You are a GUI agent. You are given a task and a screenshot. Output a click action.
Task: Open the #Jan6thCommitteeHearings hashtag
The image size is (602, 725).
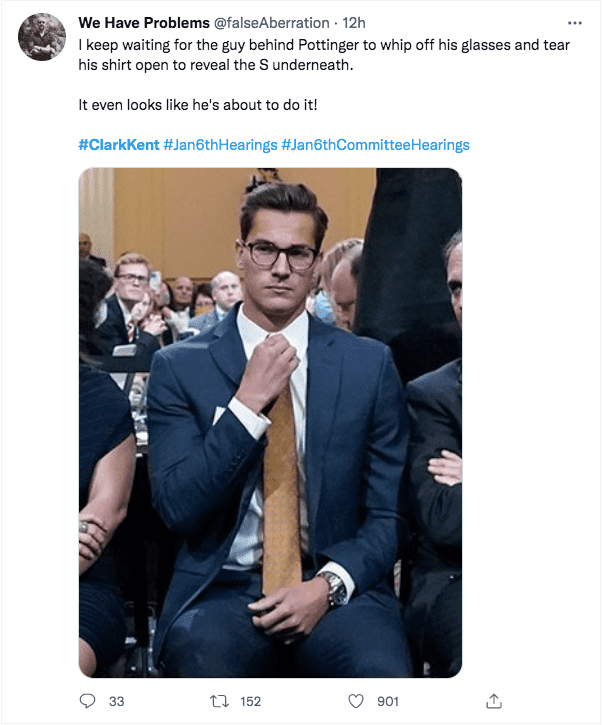(x=375, y=145)
